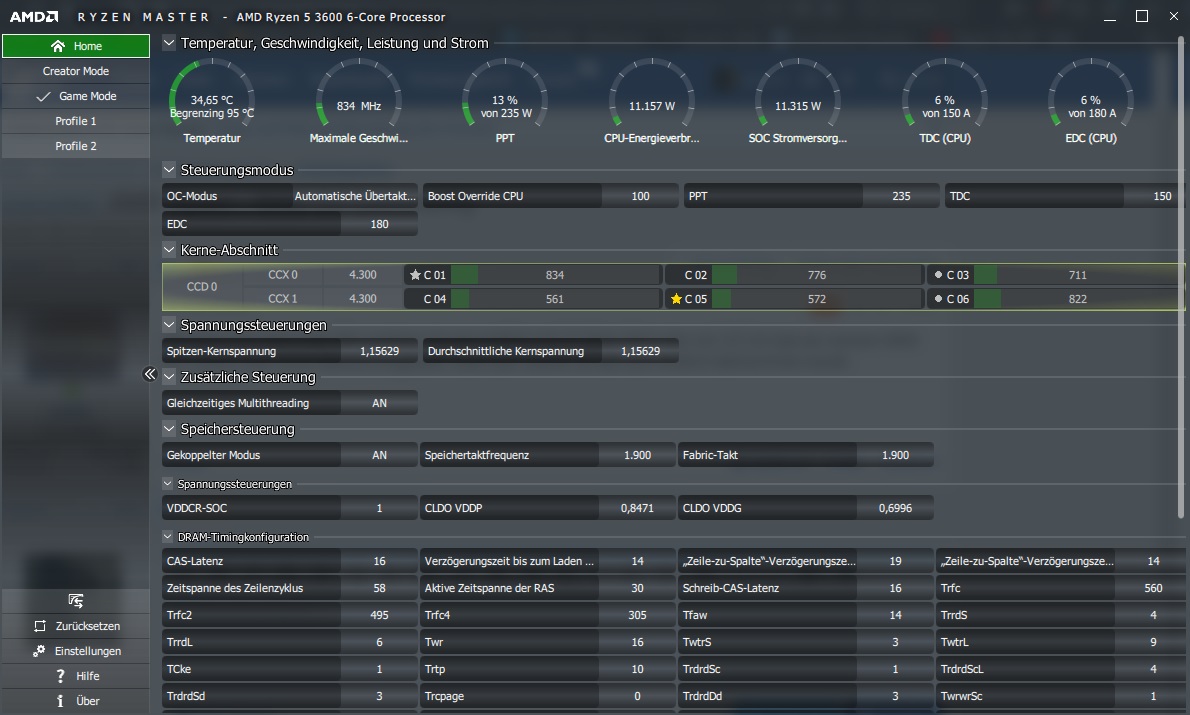Collapse the Zusätzliche Steuerung section

pyautogui.click(x=169, y=376)
